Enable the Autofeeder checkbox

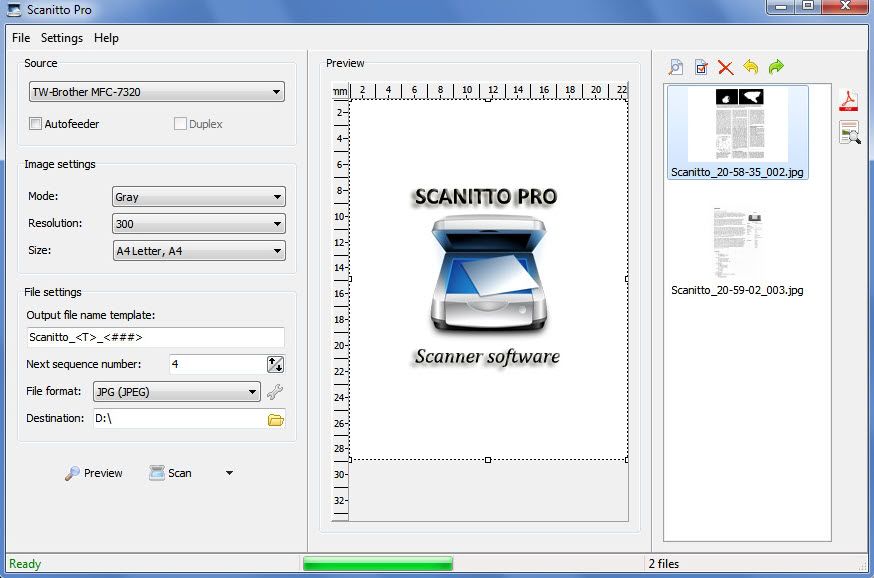point(36,124)
